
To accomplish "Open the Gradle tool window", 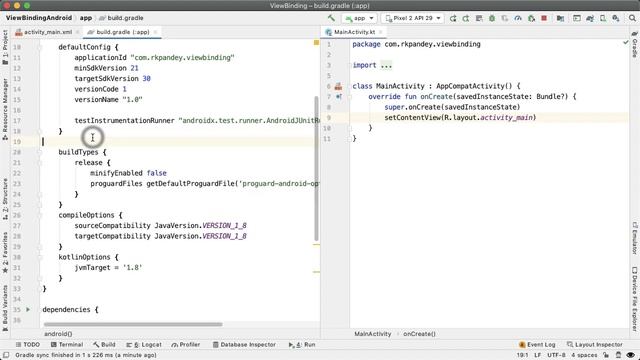I will [x=635, y=45].
